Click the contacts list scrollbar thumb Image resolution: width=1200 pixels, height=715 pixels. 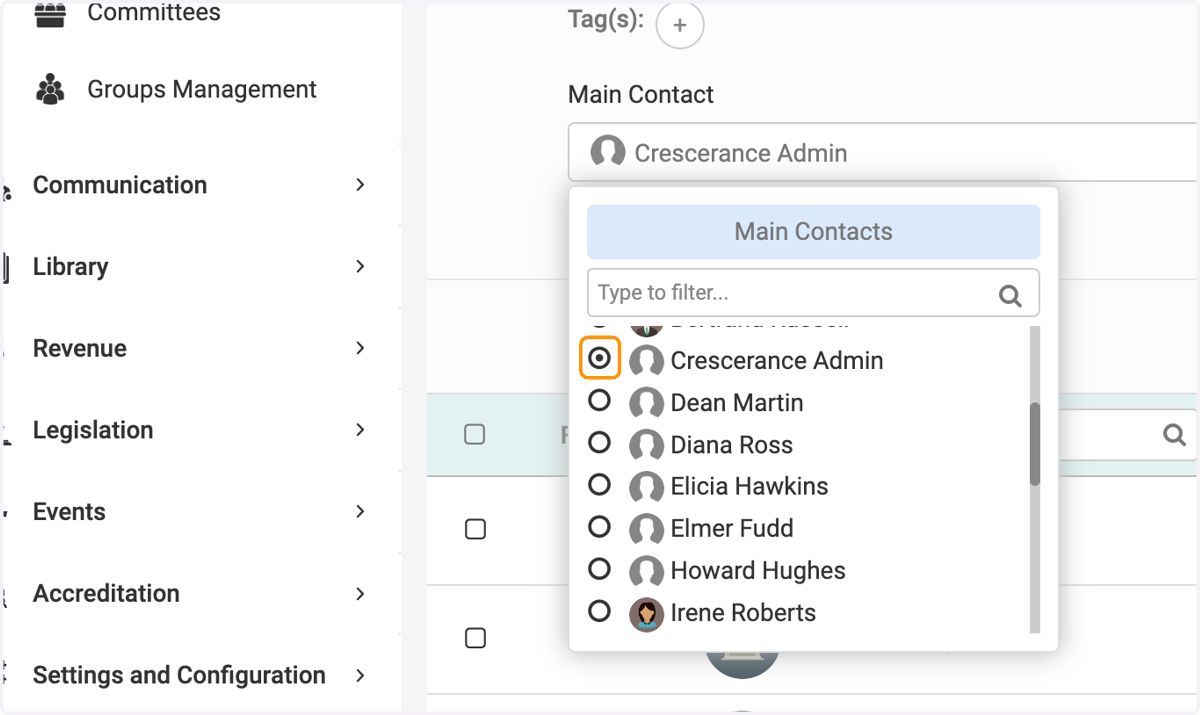[1035, 444]
